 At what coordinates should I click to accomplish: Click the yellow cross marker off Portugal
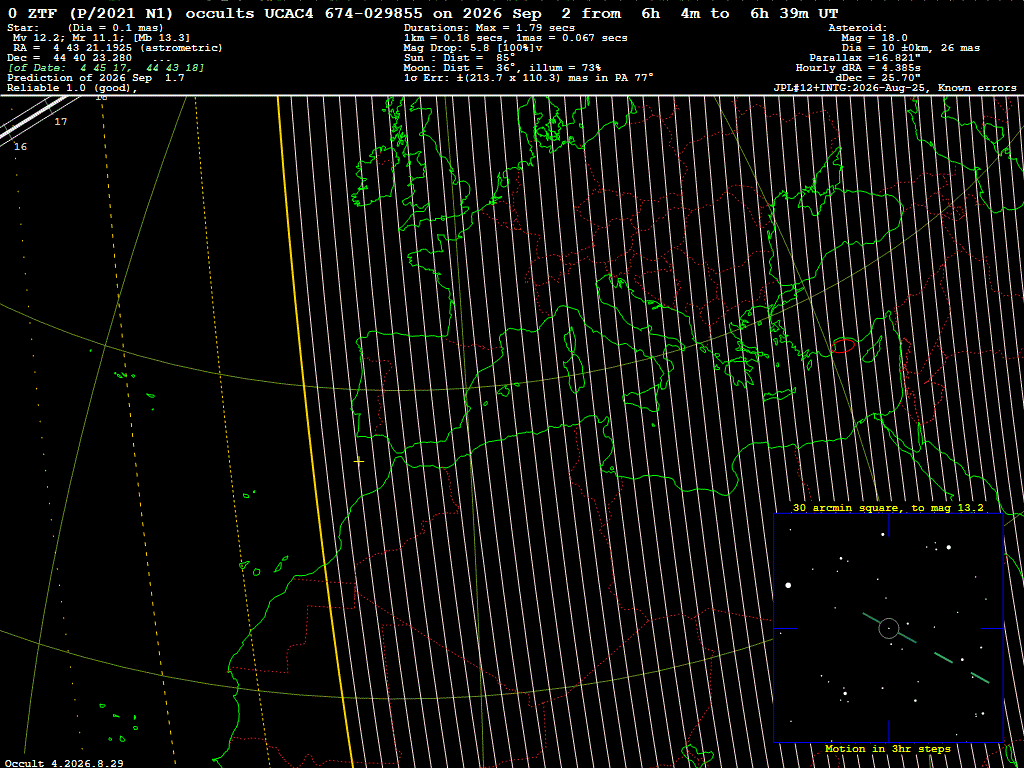point(359,461)
